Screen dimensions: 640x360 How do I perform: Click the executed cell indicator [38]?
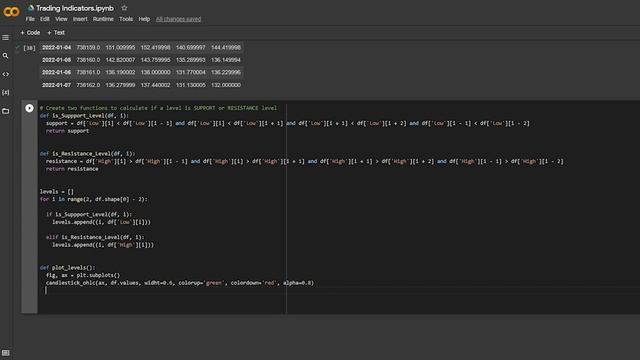pyautogui.click(x=29, y=48)
